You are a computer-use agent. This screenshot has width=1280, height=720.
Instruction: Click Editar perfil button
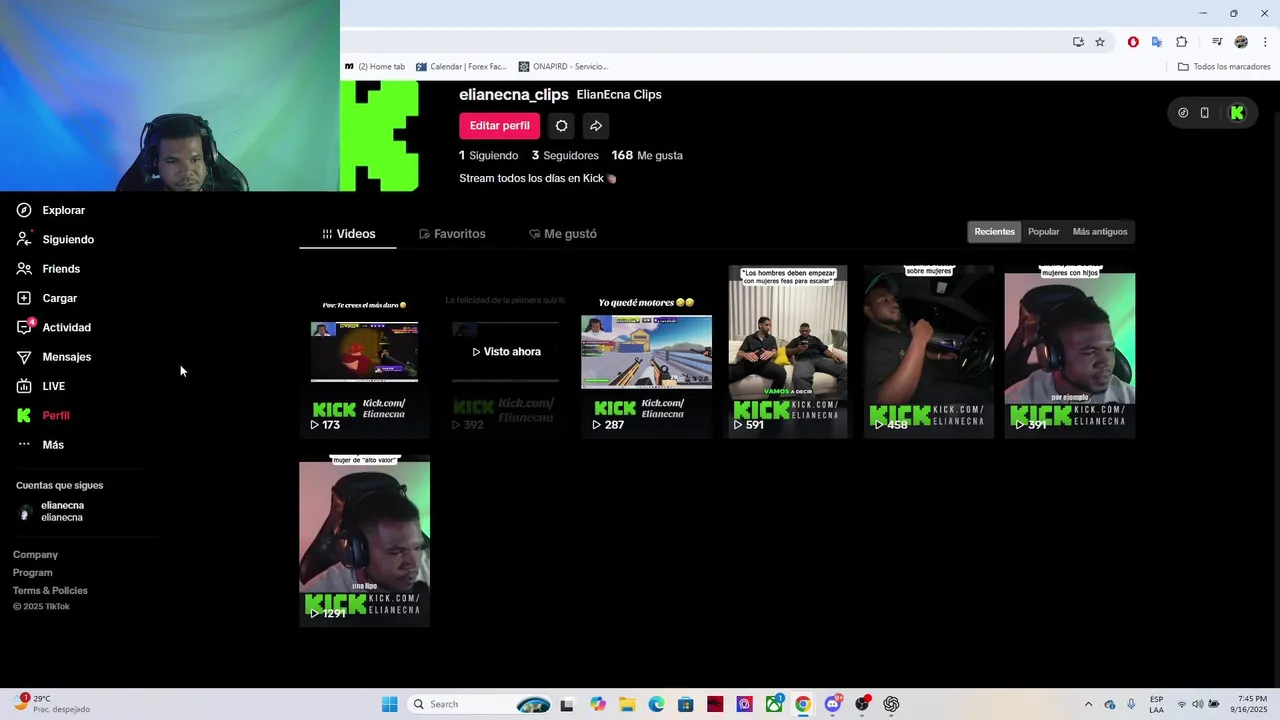pos(499,126)
